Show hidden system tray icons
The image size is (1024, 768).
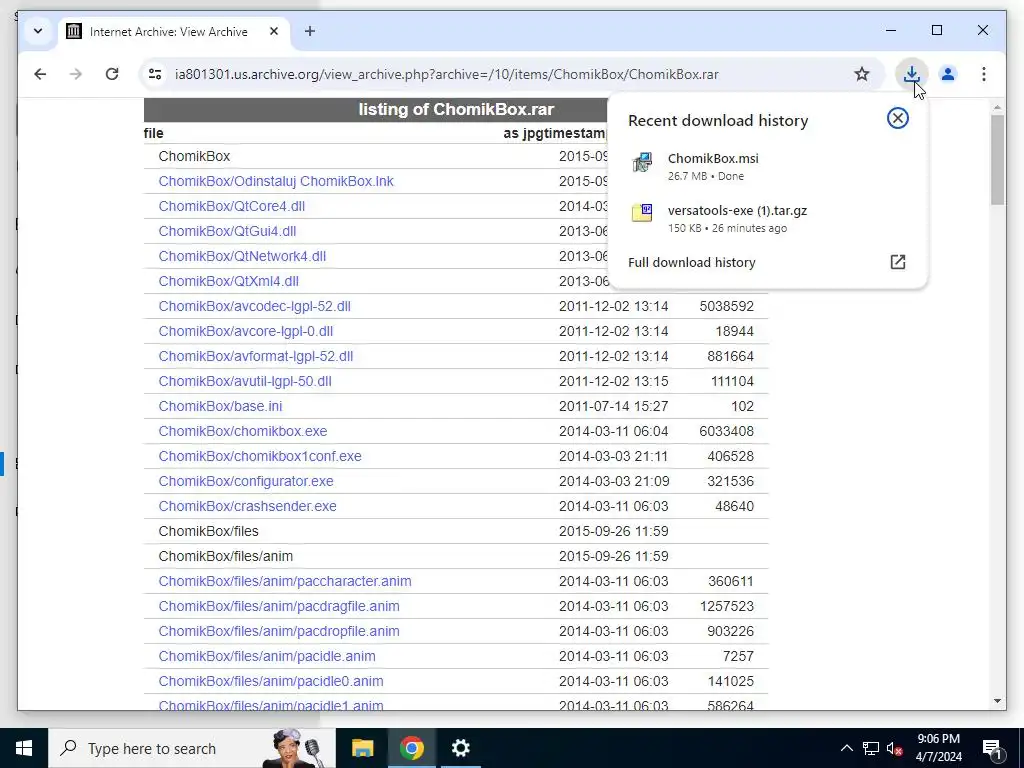(846, 748)
